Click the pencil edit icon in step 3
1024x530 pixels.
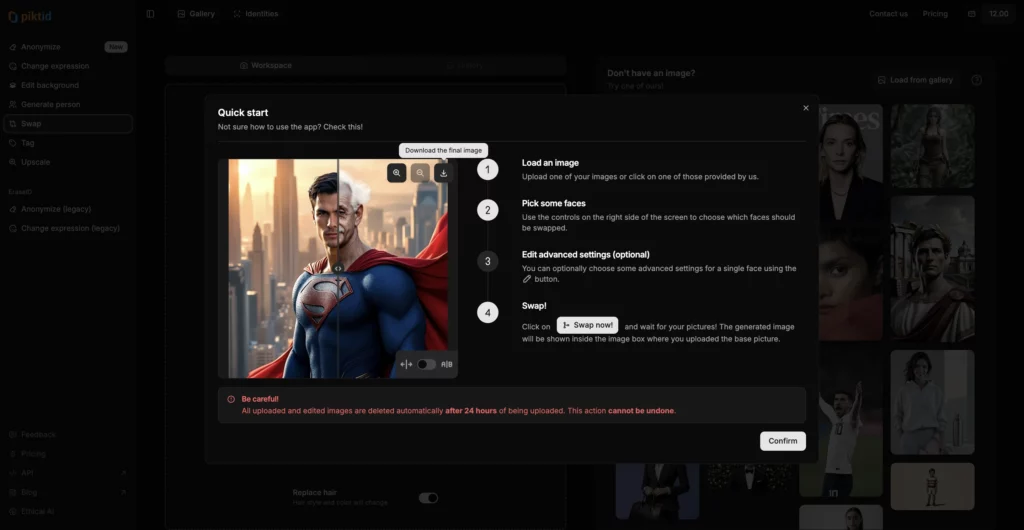(x=526, y=279)
